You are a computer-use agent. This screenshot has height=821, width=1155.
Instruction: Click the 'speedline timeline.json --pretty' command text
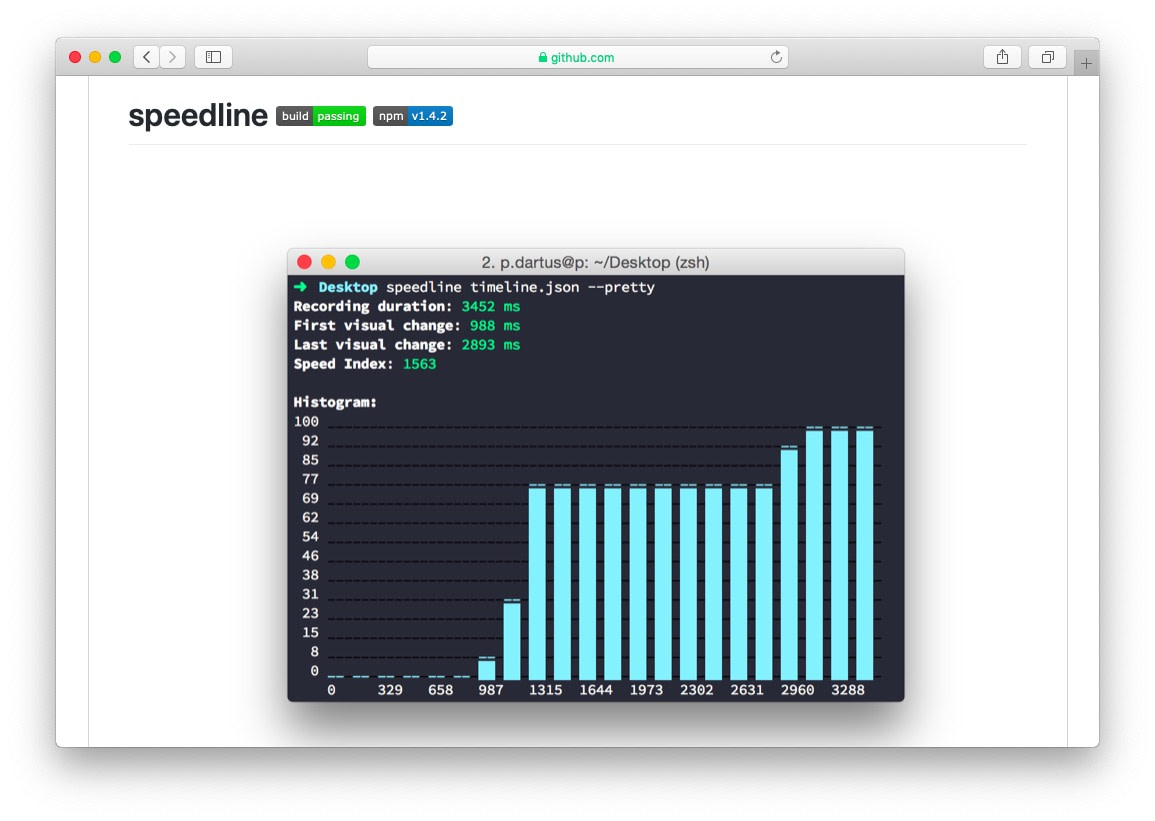520,287
